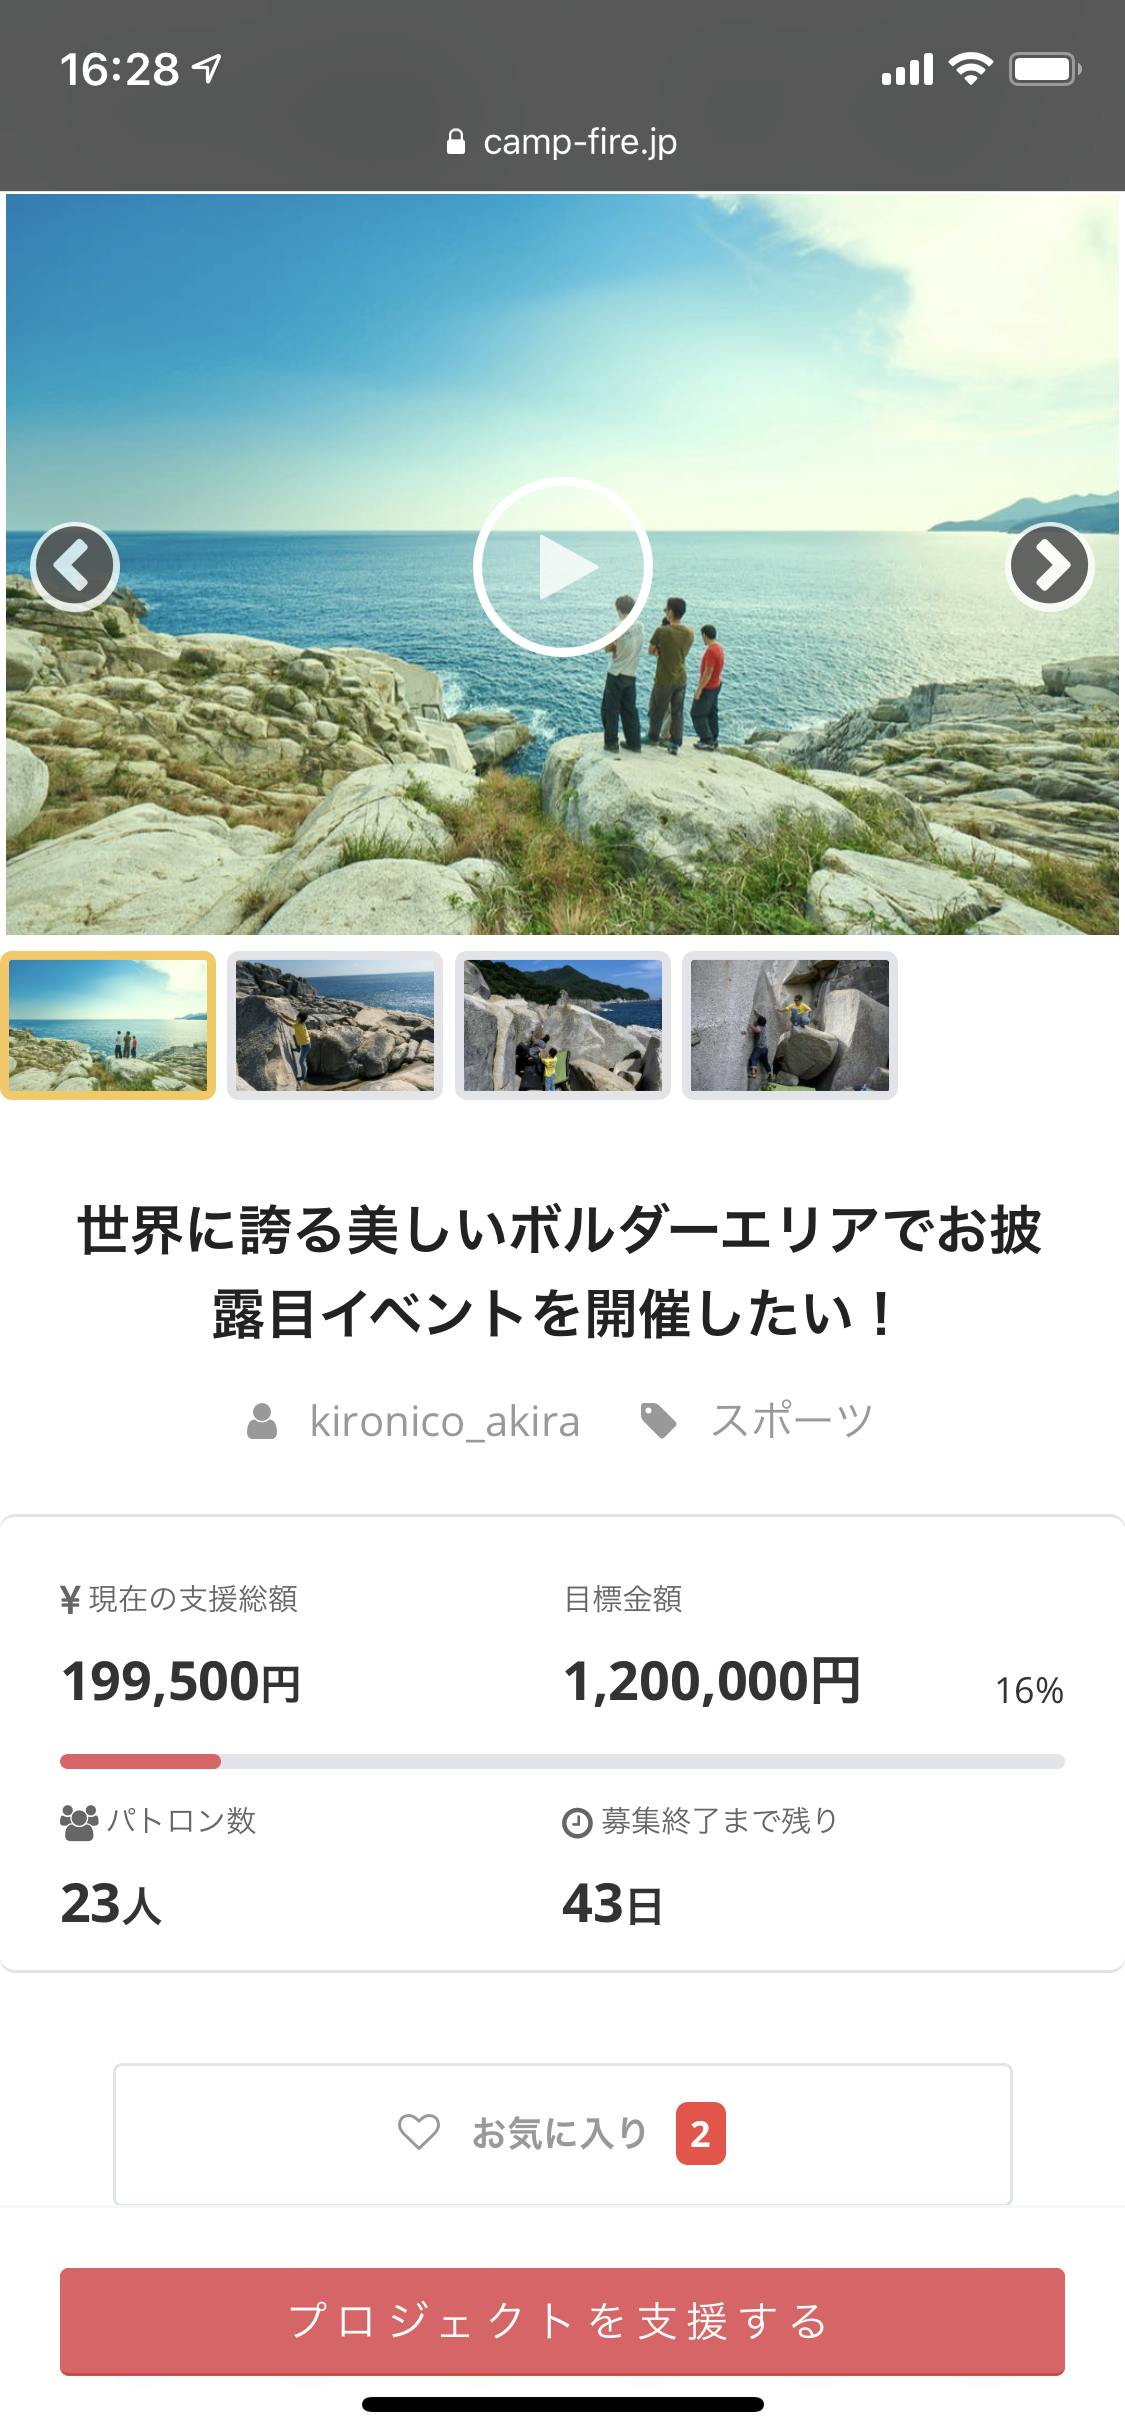Open the スポーツ category tag
The height and width of the screenshot is (2436, 1125).
click(x=792, y=1421)
